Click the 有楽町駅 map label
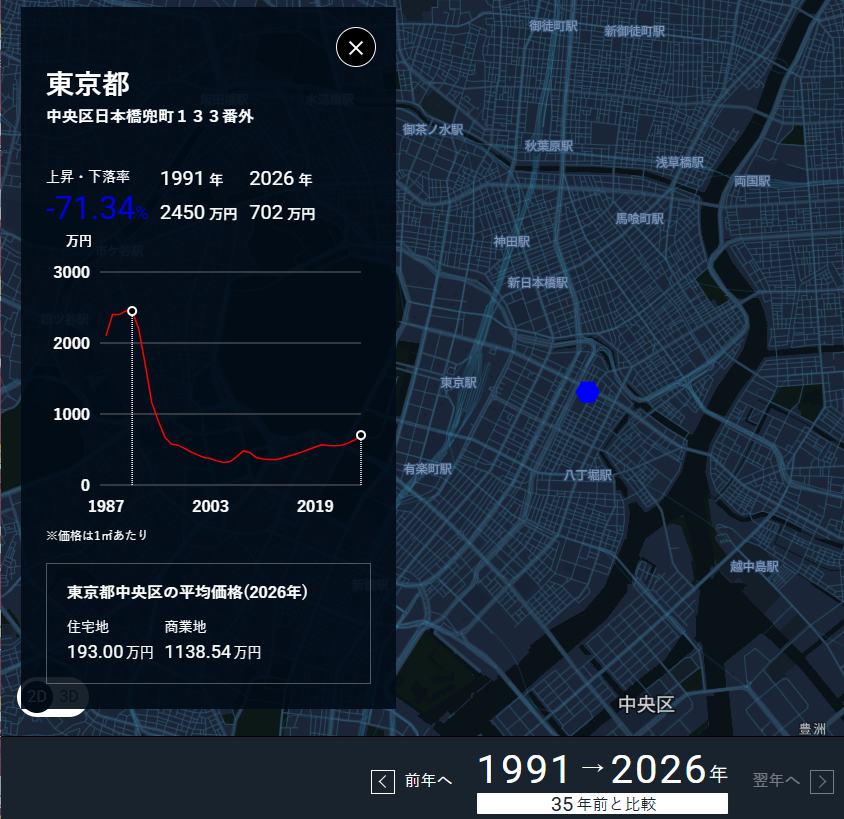Viewport: 844px width, 819px height. [x=428, y=469]
